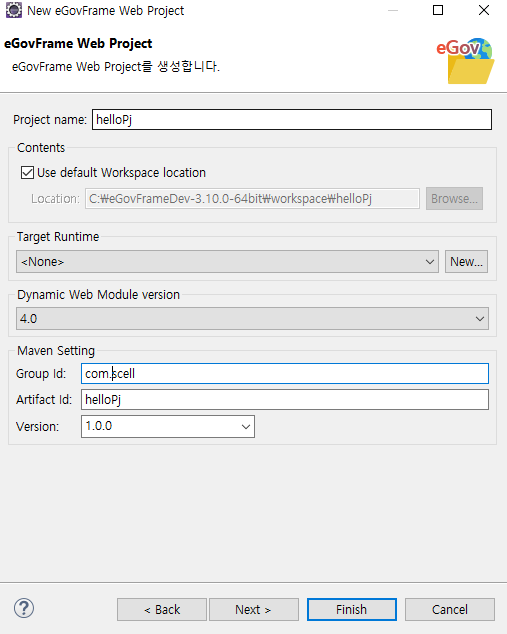The width and height of the screenshot is (507, 634).
Task: Click the Maven Setting group label
Action: click(x=56, y=351)
